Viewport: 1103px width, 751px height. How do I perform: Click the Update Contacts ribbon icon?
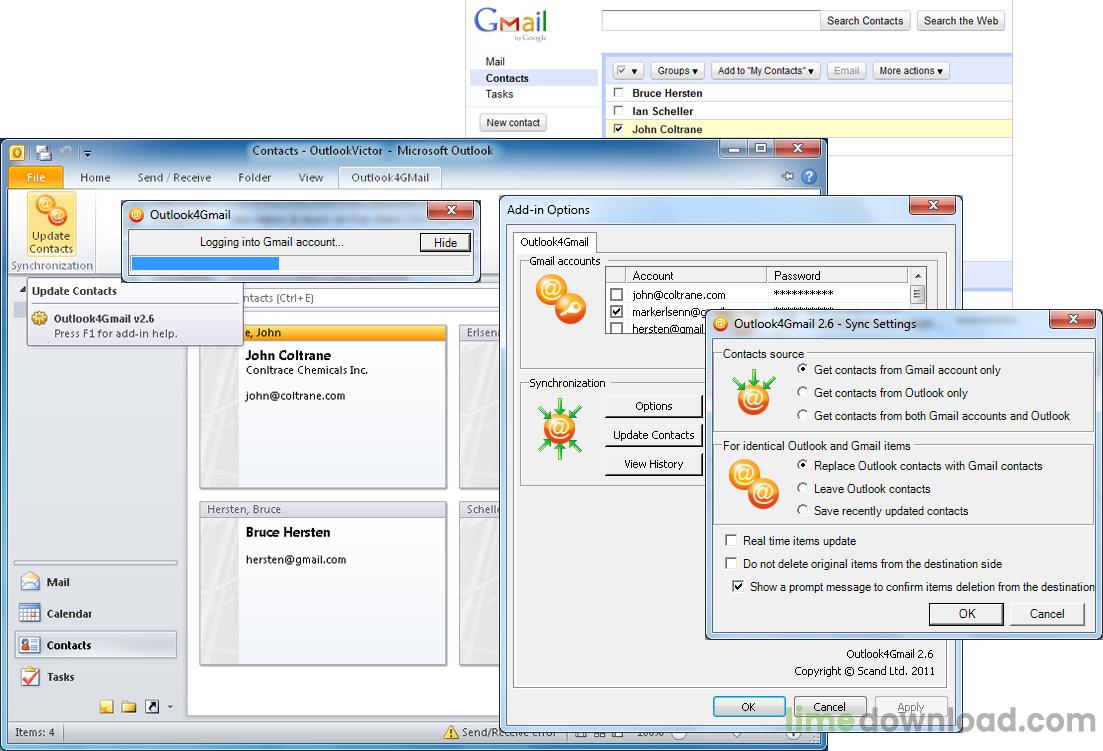(51, 222)
